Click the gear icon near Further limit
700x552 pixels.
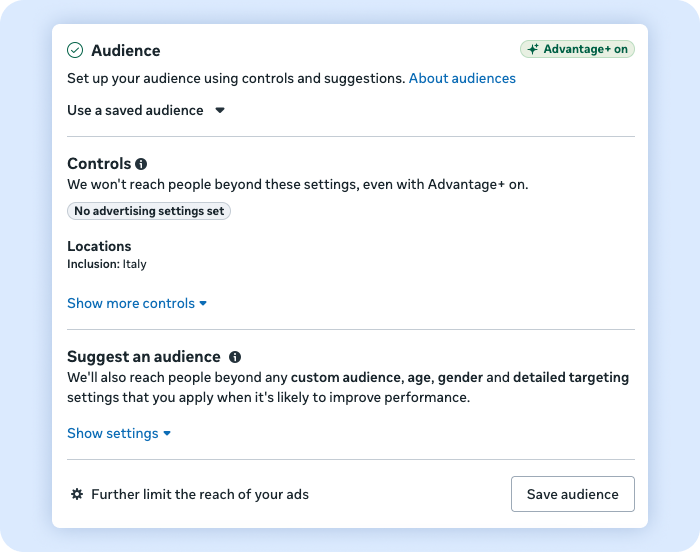click(77, 494)
